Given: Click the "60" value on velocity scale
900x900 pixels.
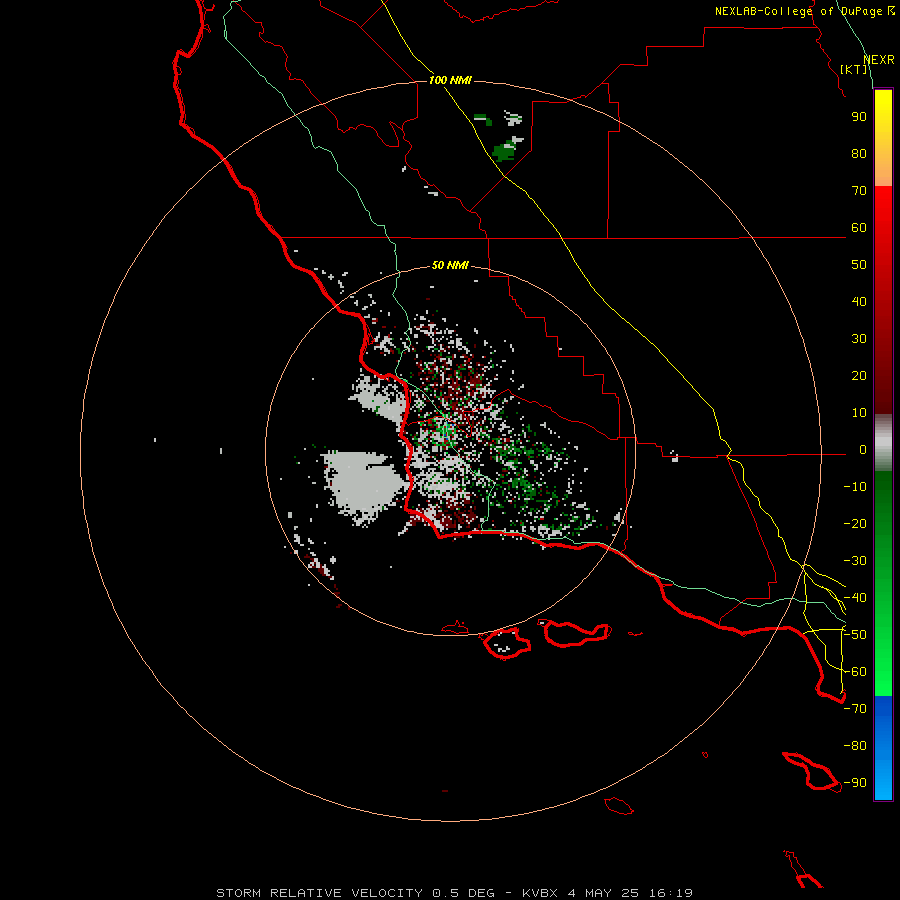Looking at the screenshot, I should pyautogui.click(x=859, y=228).
